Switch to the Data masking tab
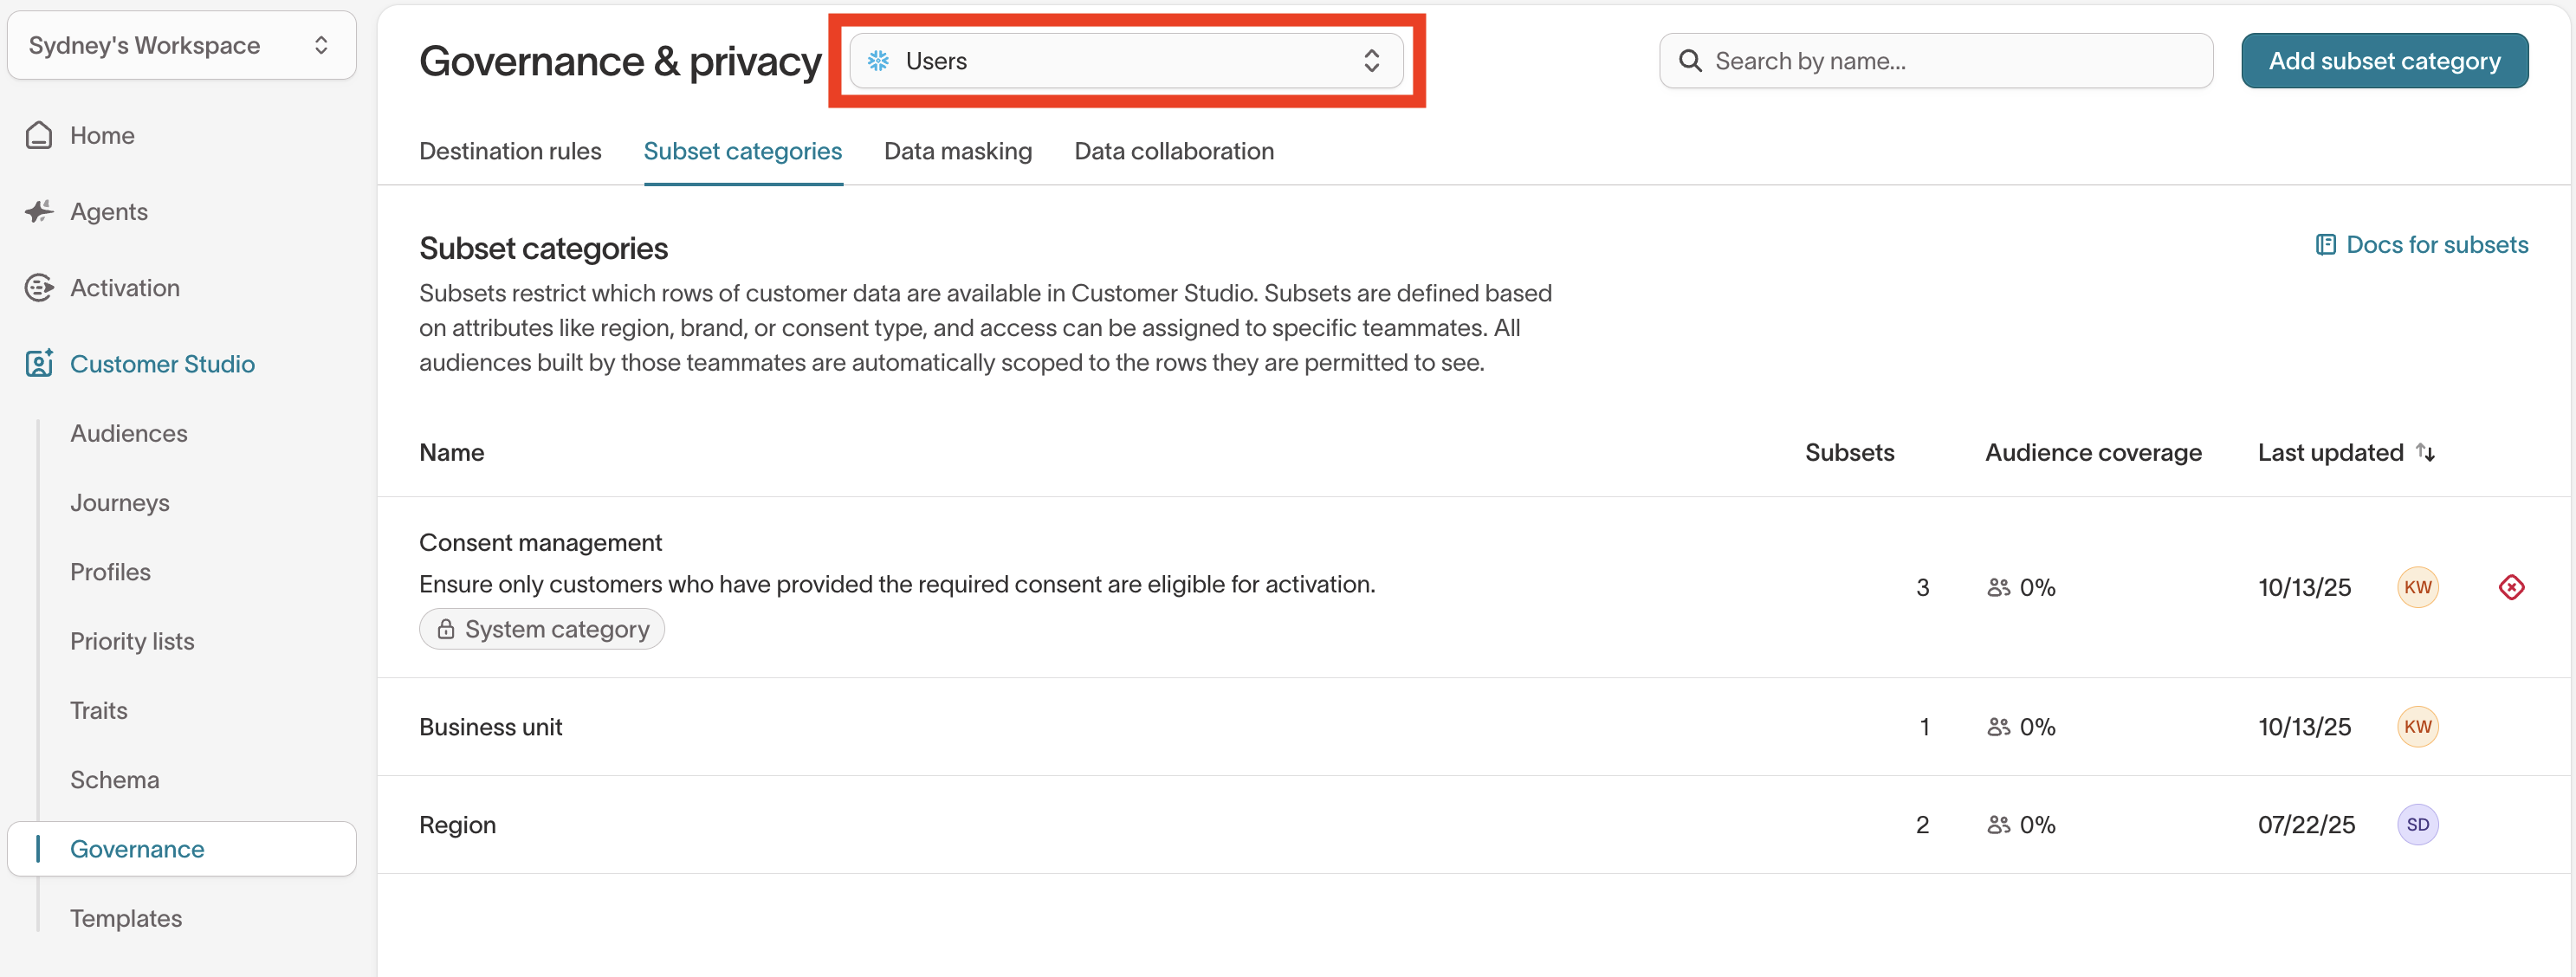 [x=957, y=151]
